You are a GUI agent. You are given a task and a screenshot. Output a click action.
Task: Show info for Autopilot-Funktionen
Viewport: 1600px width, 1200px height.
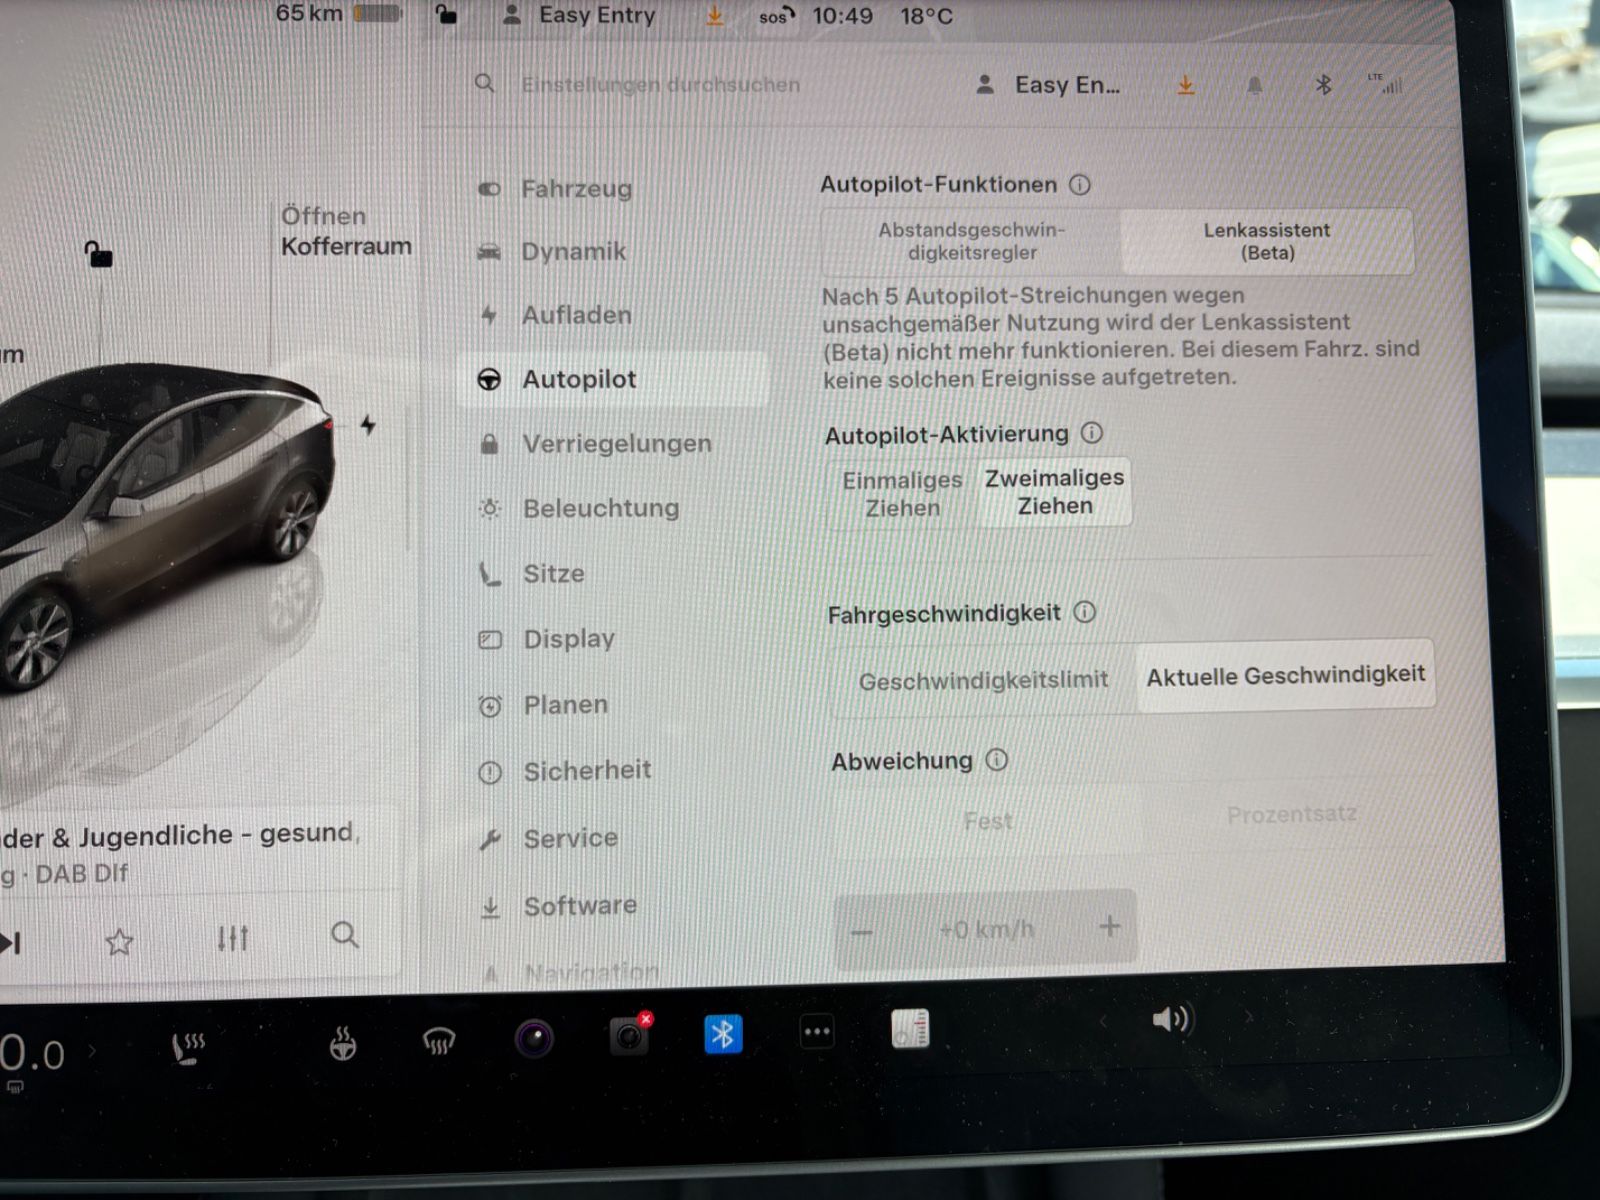pos(1080,184)
